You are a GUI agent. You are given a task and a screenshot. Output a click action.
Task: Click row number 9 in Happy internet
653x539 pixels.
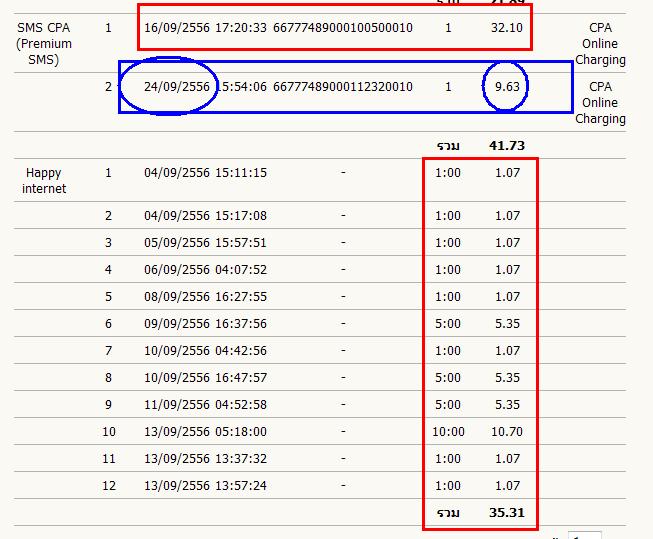108,404
